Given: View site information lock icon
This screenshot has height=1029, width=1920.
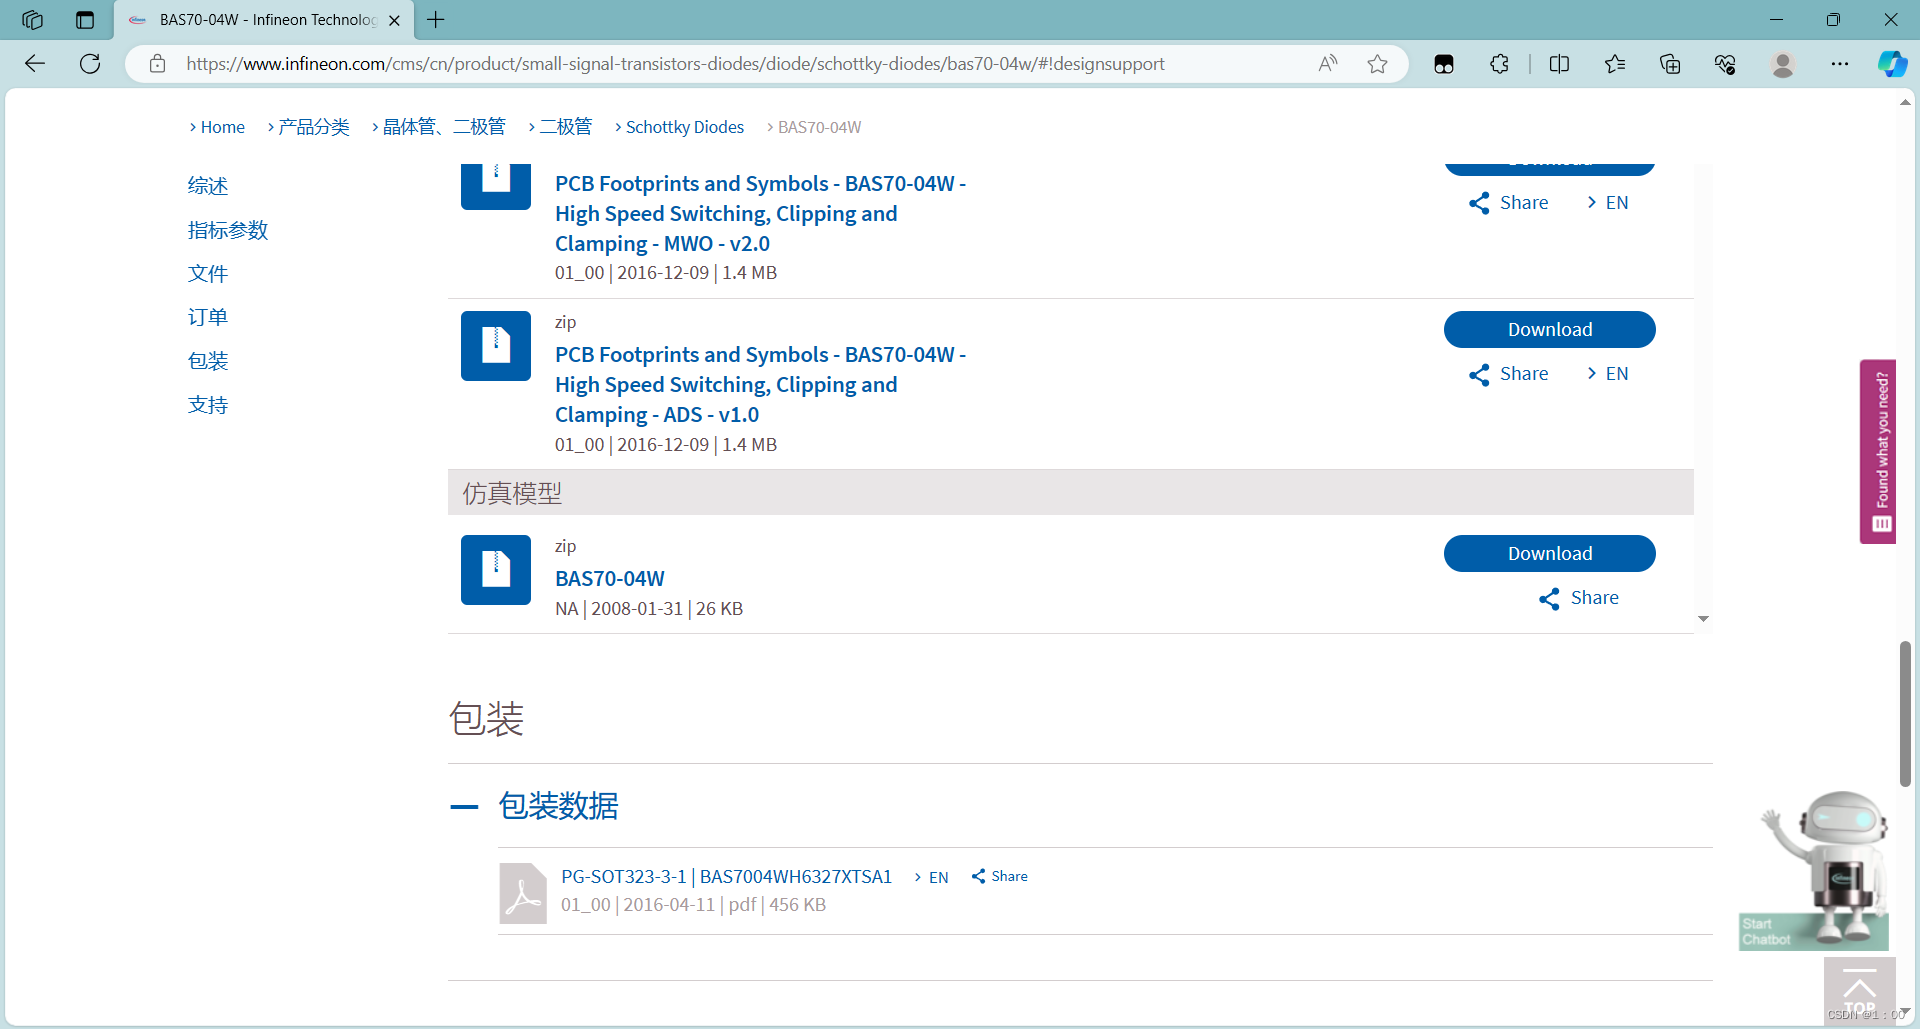Looking at the screenshot, I should [x=157, y=64].
